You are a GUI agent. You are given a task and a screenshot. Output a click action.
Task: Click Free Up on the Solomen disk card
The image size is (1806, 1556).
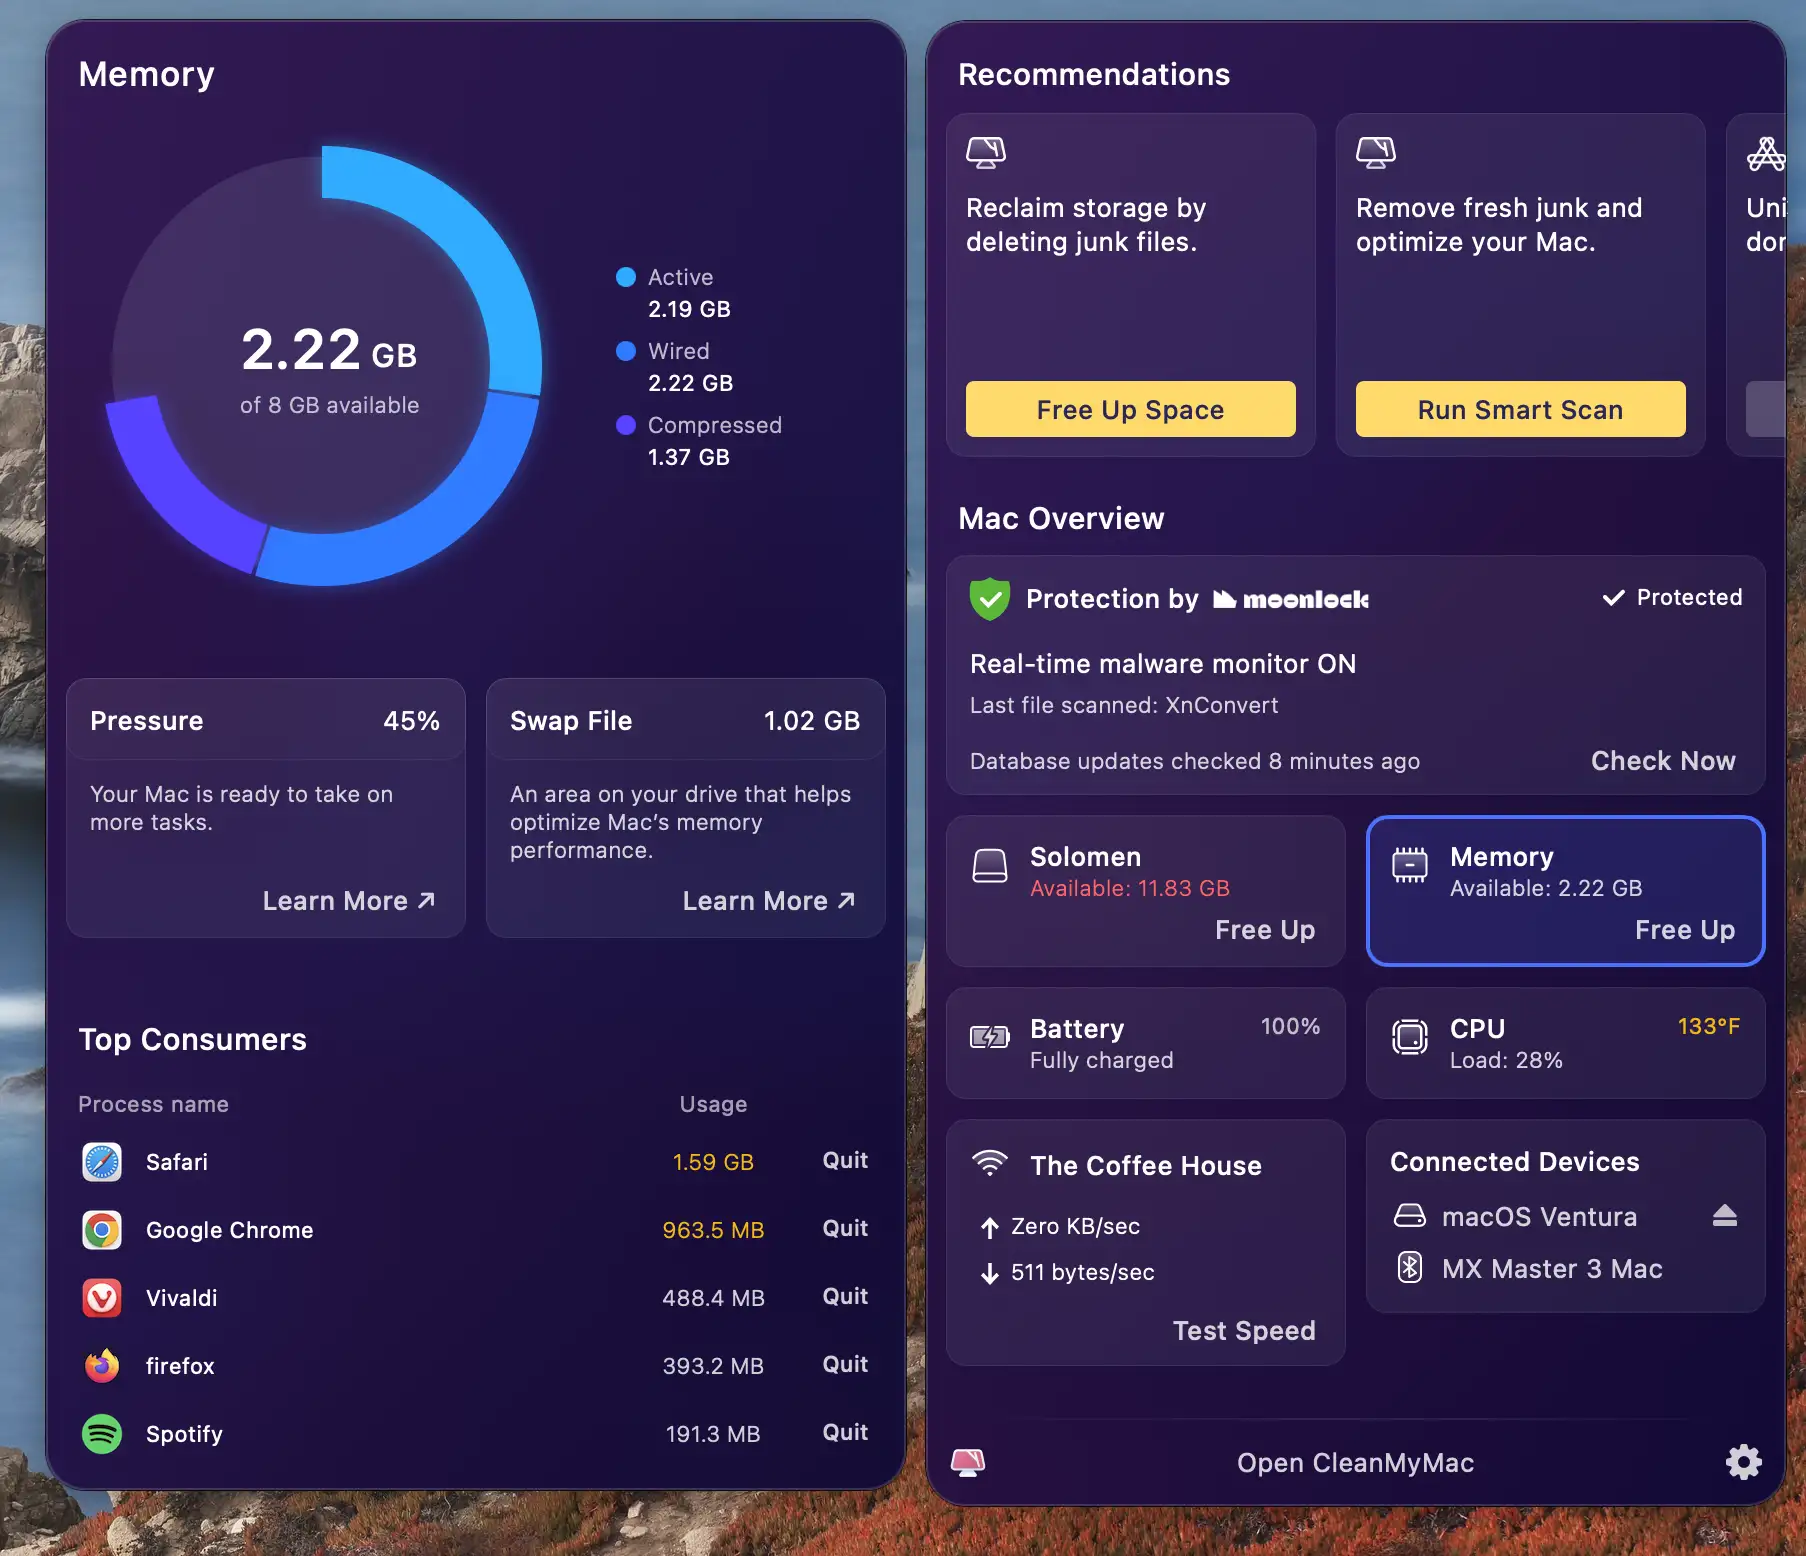(x=1265, y=930)
